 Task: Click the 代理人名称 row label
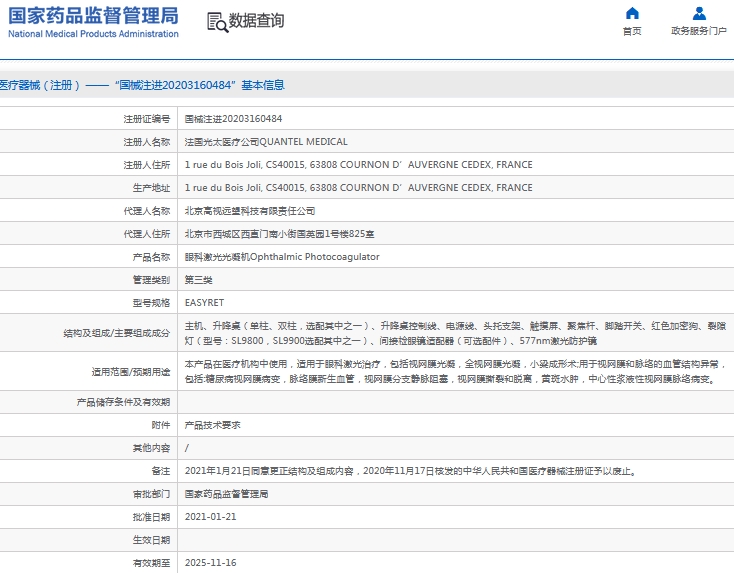coord(147,211)
